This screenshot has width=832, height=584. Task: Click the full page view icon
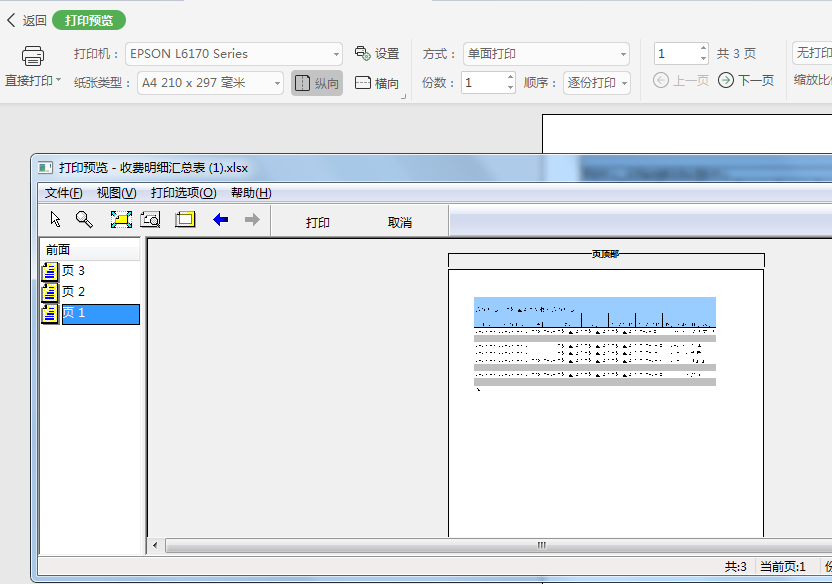(185, 220)
